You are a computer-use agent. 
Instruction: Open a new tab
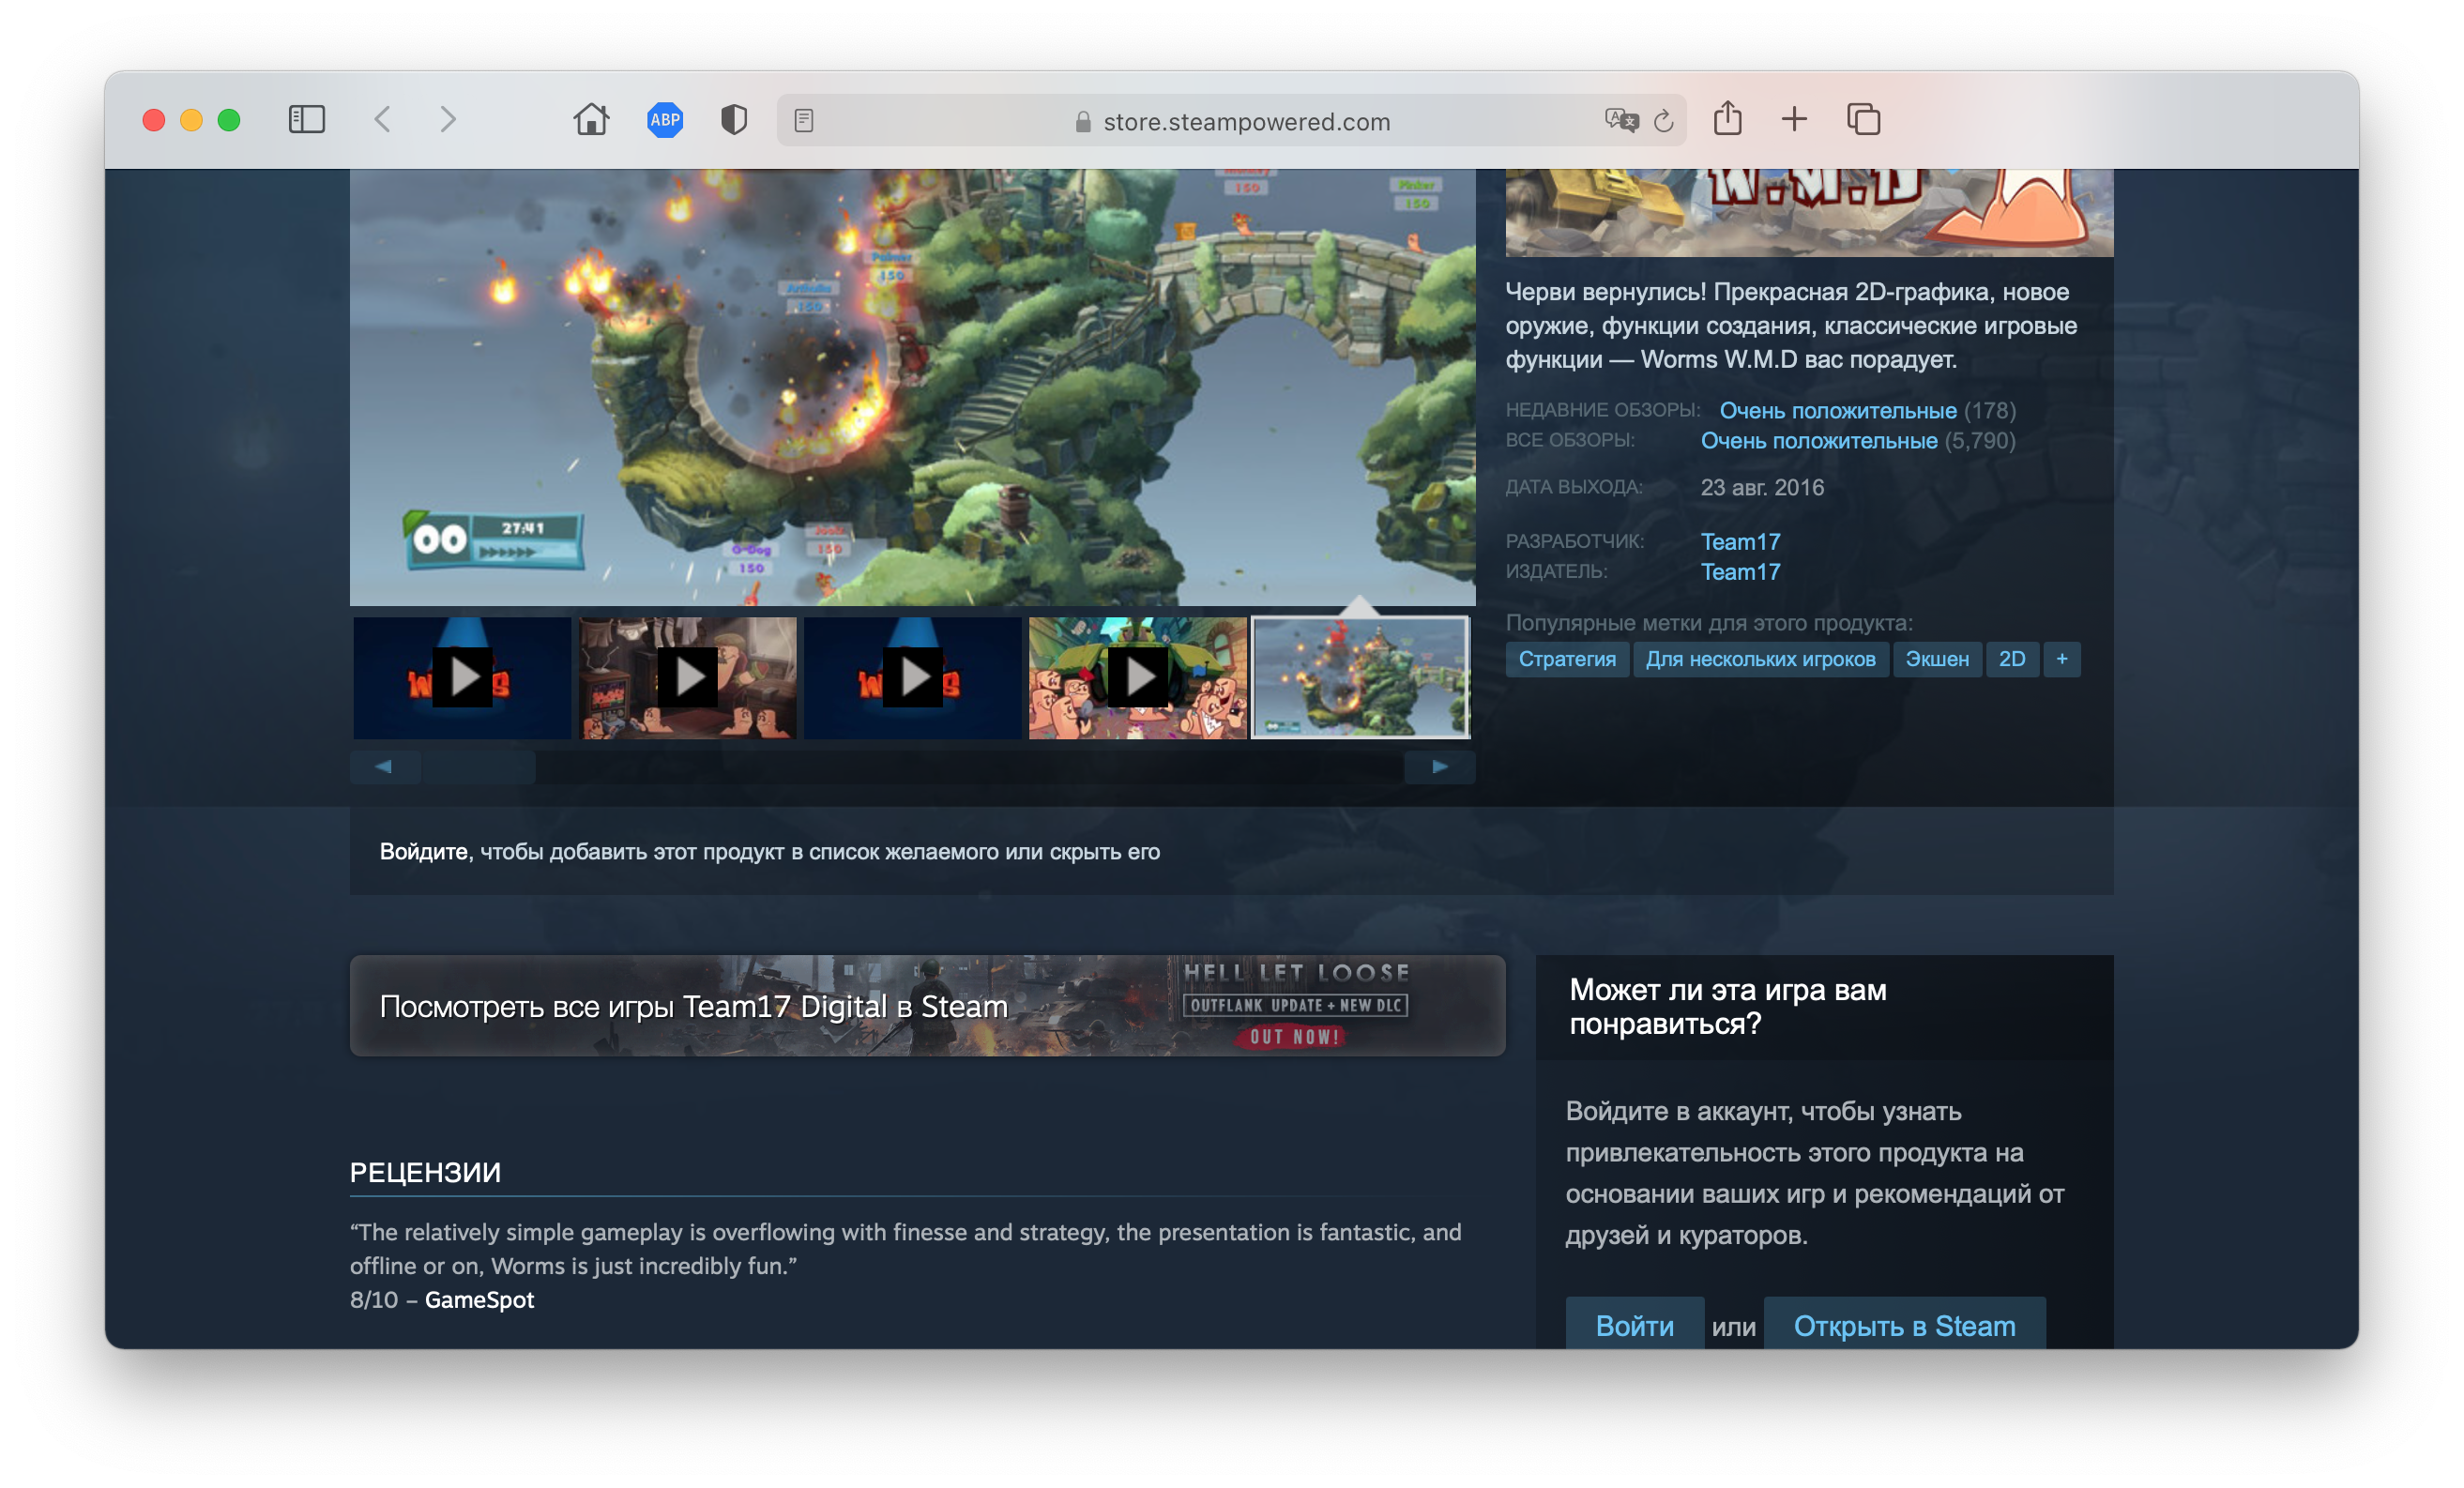click(x=1794, y=120)
